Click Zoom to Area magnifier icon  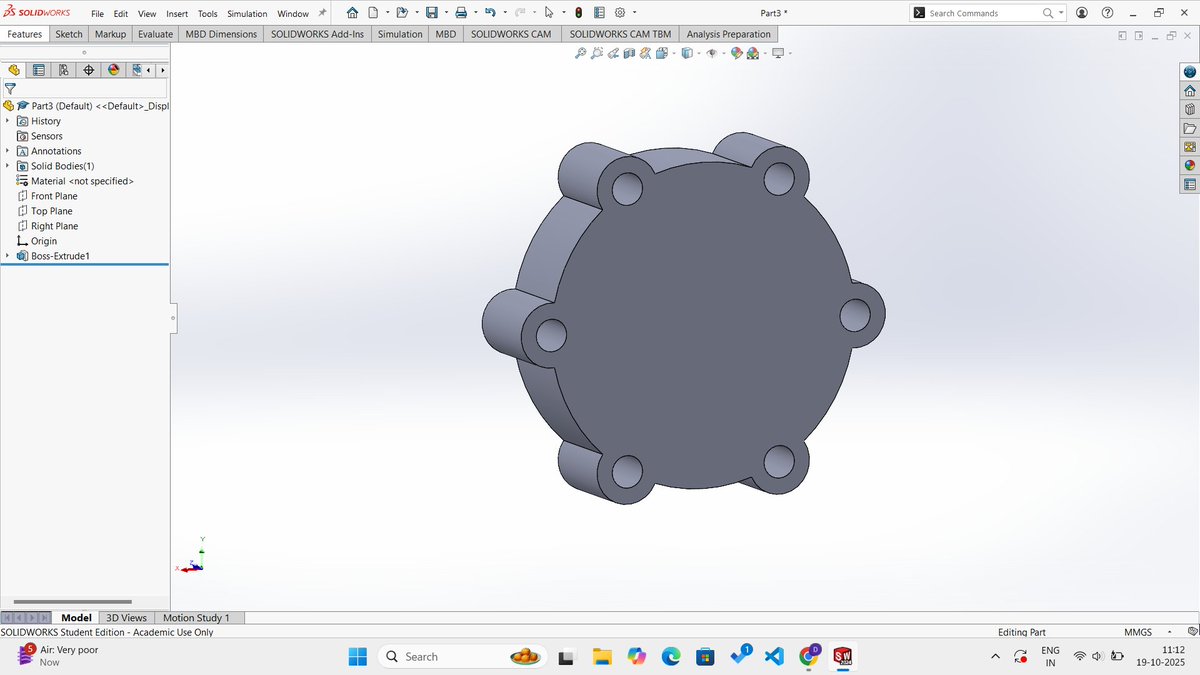click(596, 53)
